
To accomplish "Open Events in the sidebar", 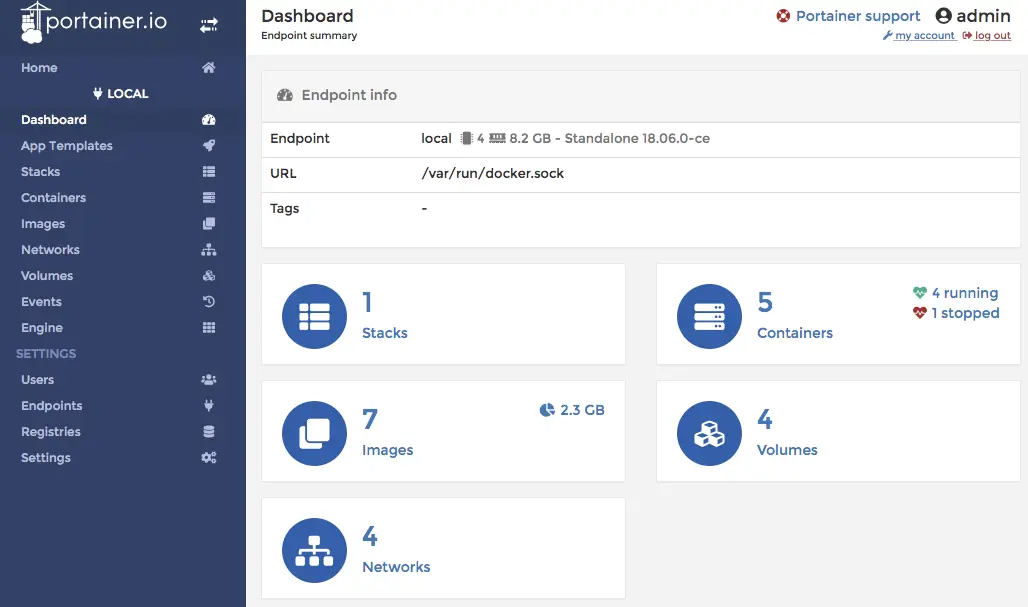I will click(x=41, y=302).
